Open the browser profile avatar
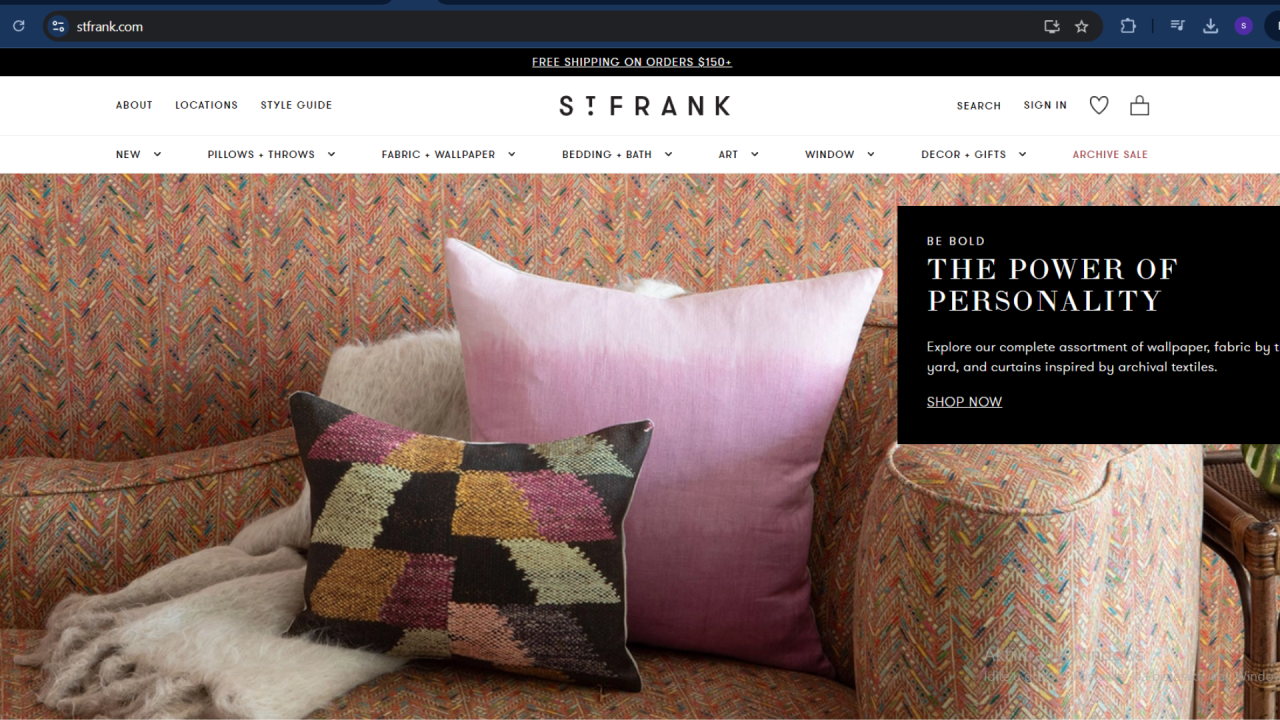 [1243, 26]
